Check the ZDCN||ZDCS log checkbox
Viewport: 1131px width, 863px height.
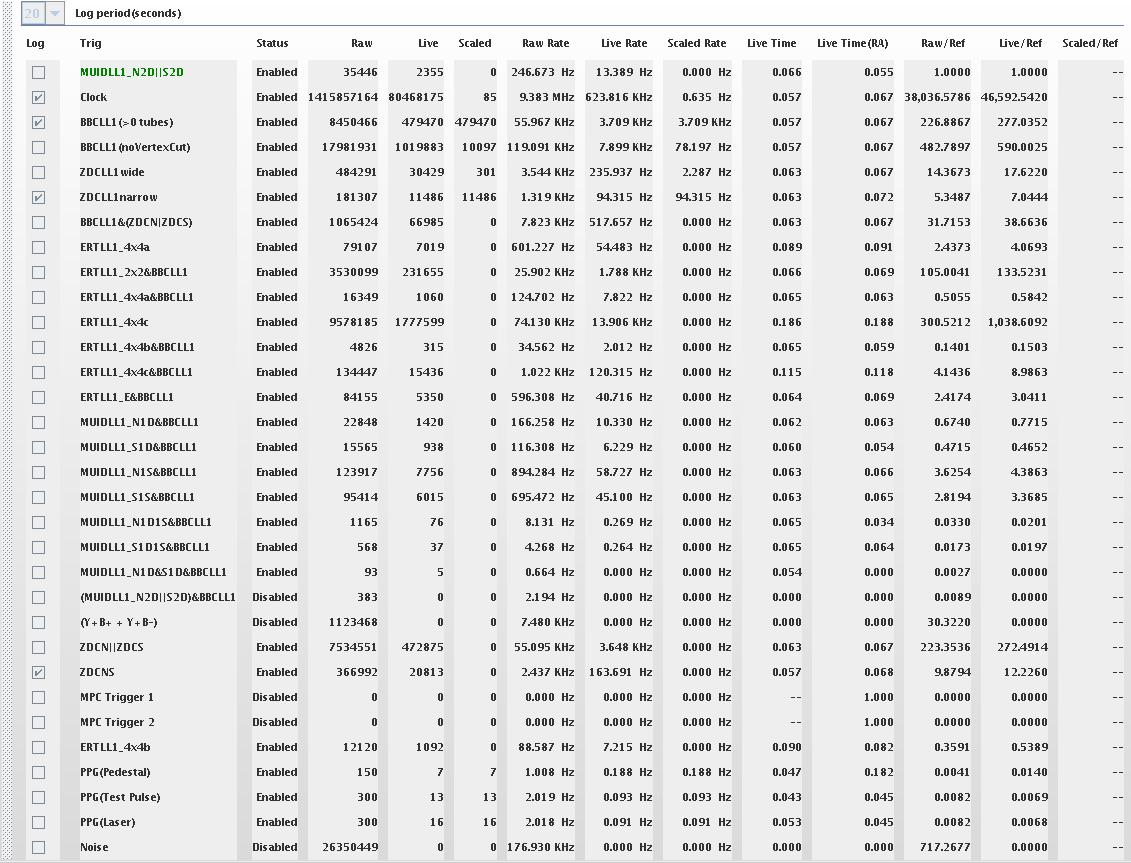click(x=38, y=648)
